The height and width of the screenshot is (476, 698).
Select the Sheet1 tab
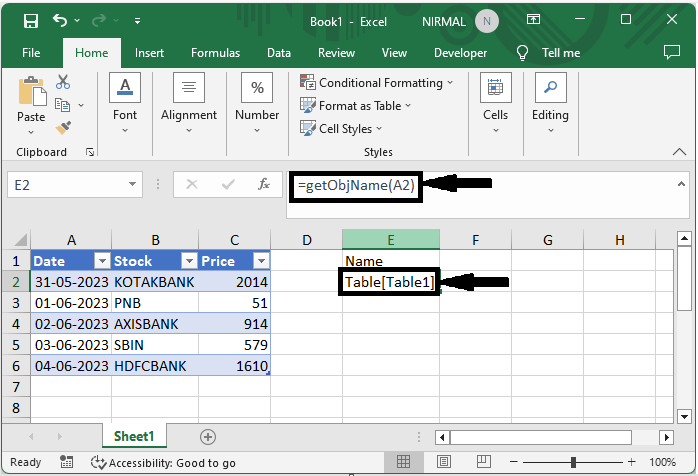(134, 436)
